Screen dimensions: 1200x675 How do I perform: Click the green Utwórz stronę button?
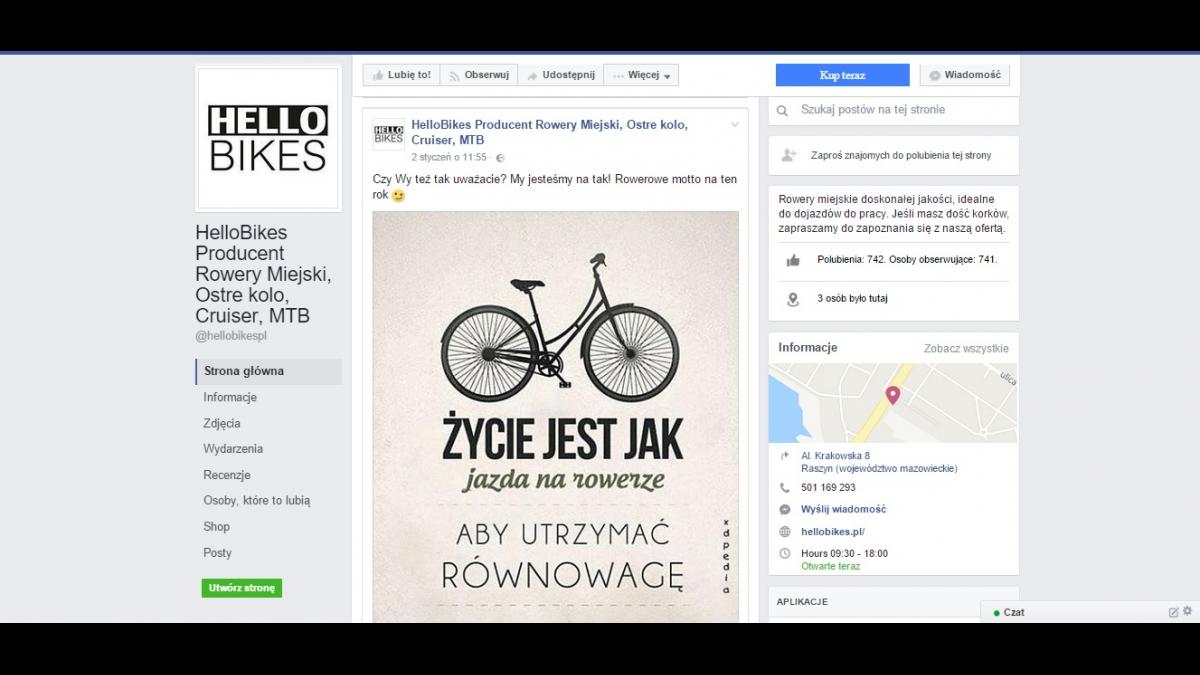[x=241, y=588]
